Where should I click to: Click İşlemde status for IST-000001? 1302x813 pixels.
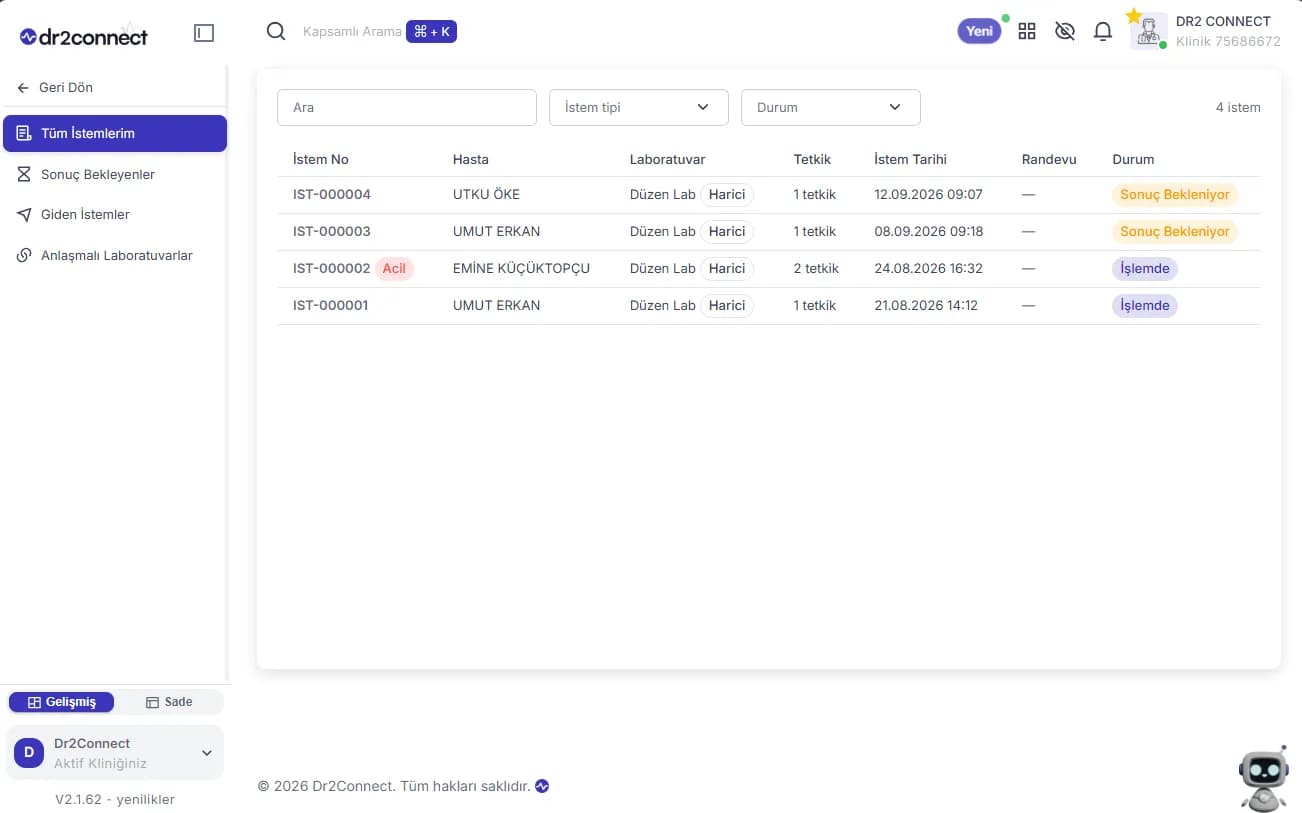point(1145,305)
